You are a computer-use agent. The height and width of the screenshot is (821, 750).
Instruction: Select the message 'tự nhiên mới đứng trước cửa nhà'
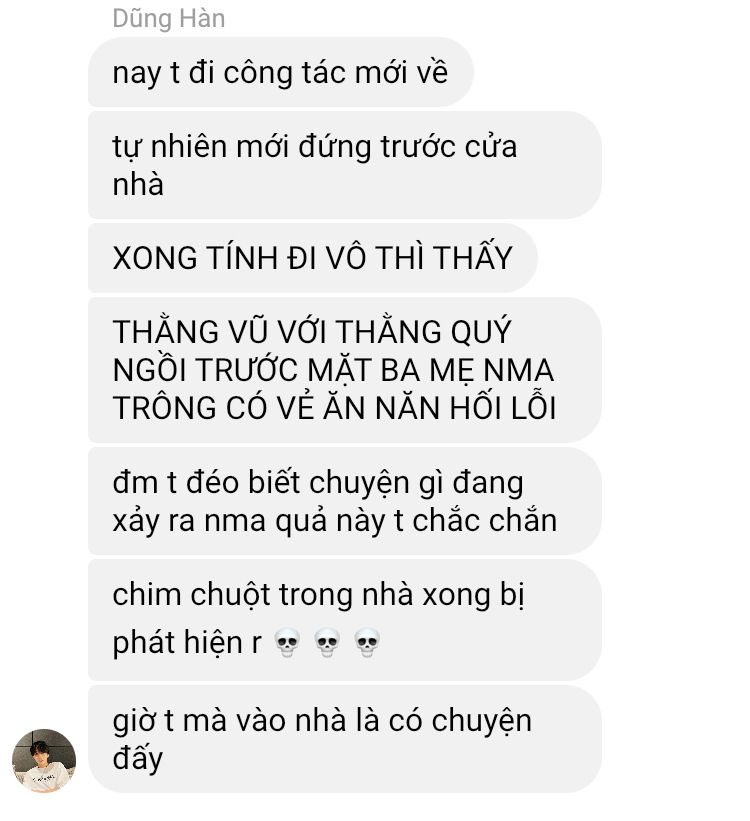click(345, 164)
